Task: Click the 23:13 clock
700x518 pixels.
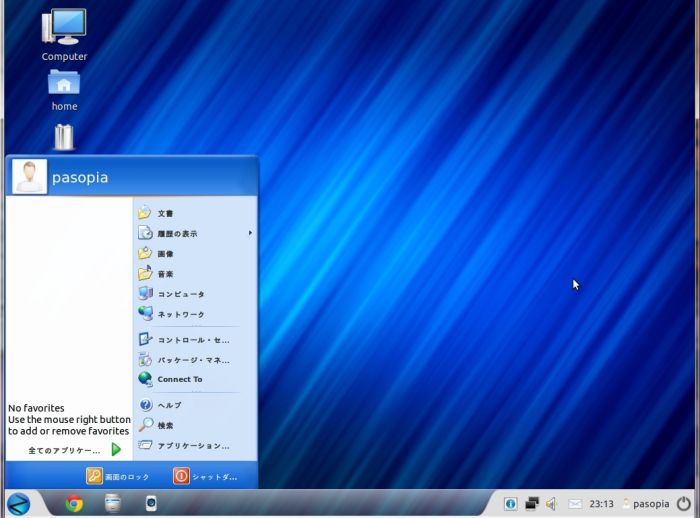Action: (x=601, y=504)
